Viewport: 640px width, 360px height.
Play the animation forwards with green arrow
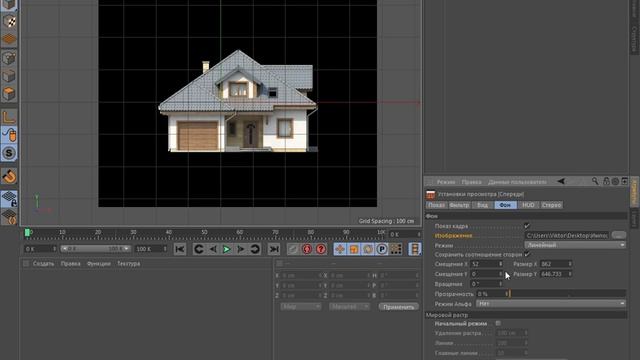(227, 249)
